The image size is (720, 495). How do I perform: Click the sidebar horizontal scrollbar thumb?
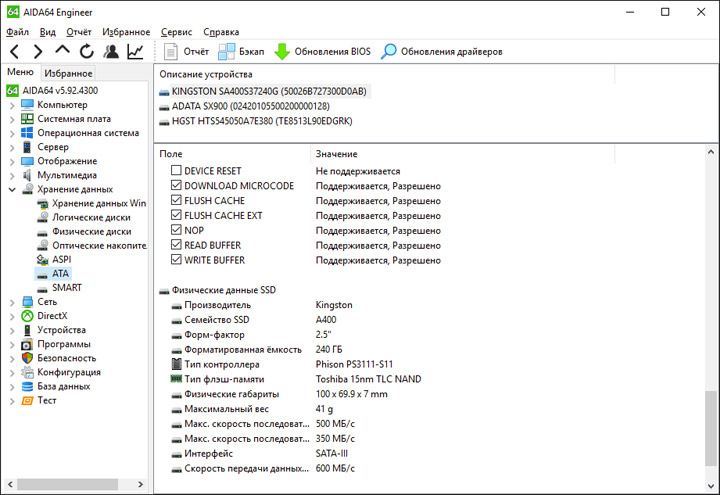[68, 484]
